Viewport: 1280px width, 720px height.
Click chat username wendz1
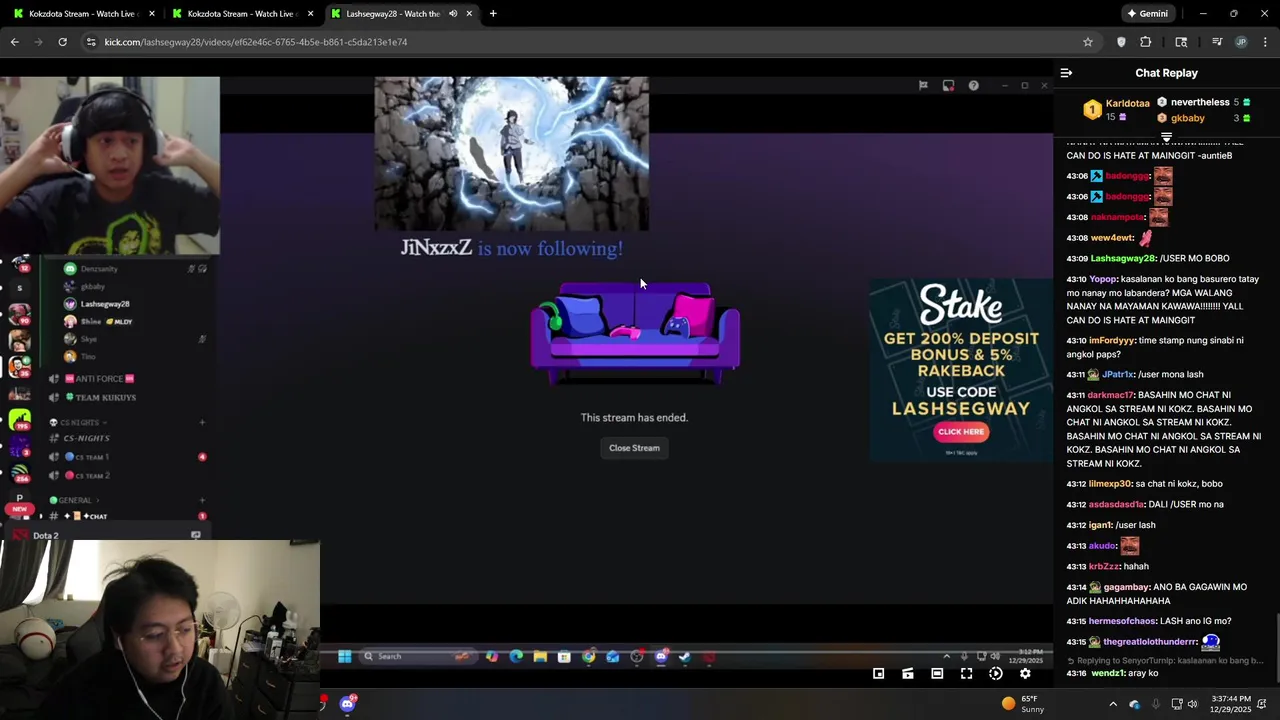click(x=1107, y=673)
